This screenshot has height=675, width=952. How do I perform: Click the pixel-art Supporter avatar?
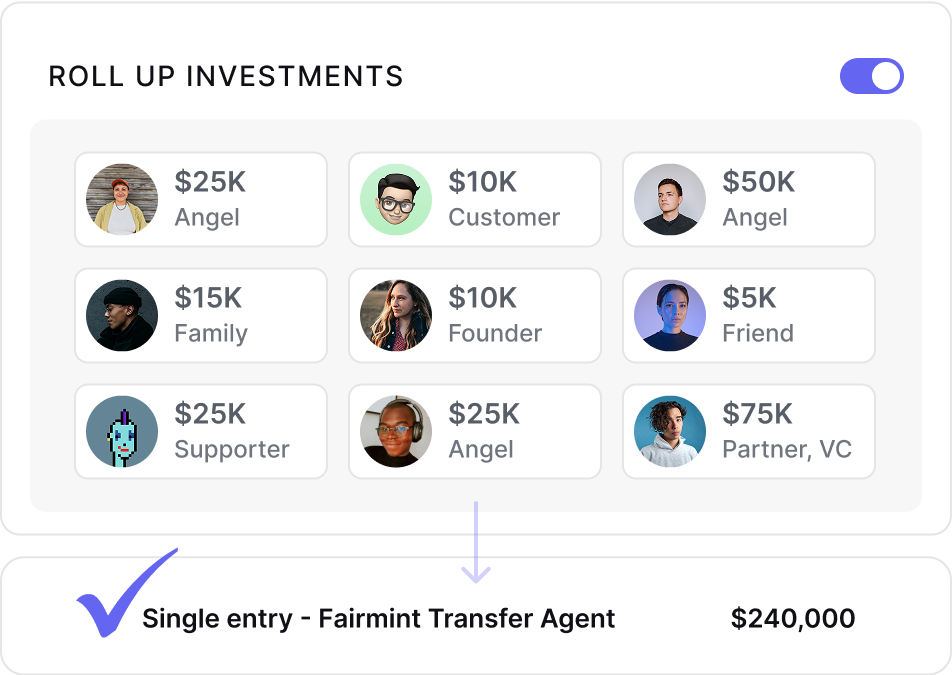click(x=122, y=432)
